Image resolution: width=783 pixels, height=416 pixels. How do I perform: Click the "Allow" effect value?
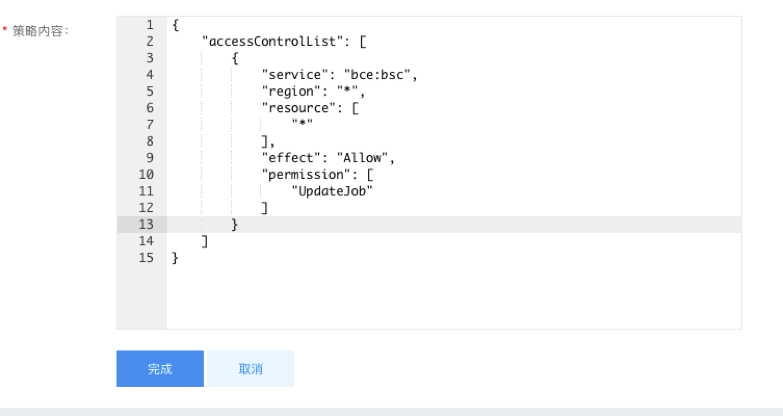click(x=363, y=158)
